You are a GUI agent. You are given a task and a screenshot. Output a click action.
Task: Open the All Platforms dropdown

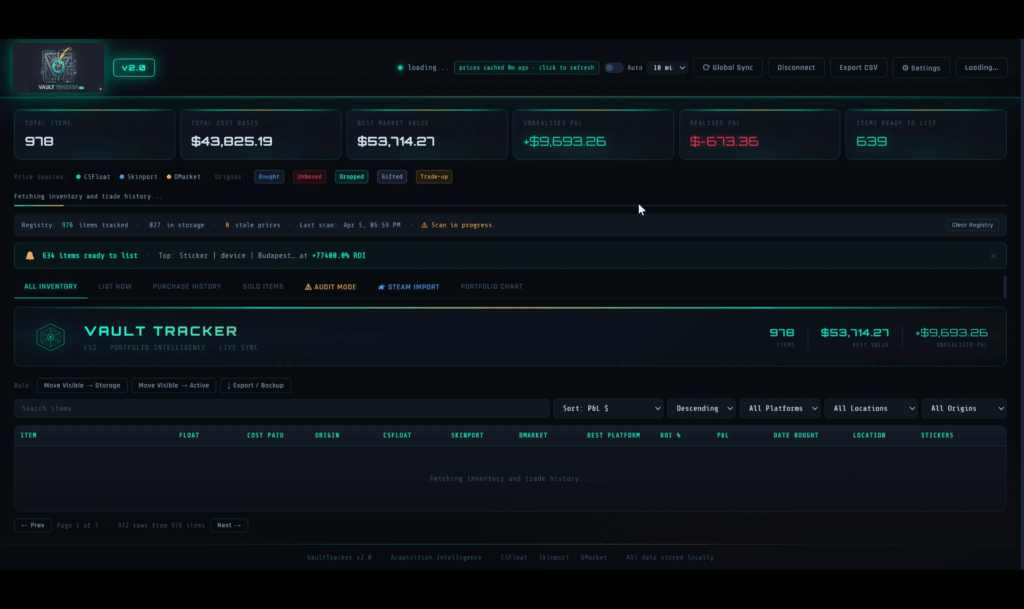780,409
